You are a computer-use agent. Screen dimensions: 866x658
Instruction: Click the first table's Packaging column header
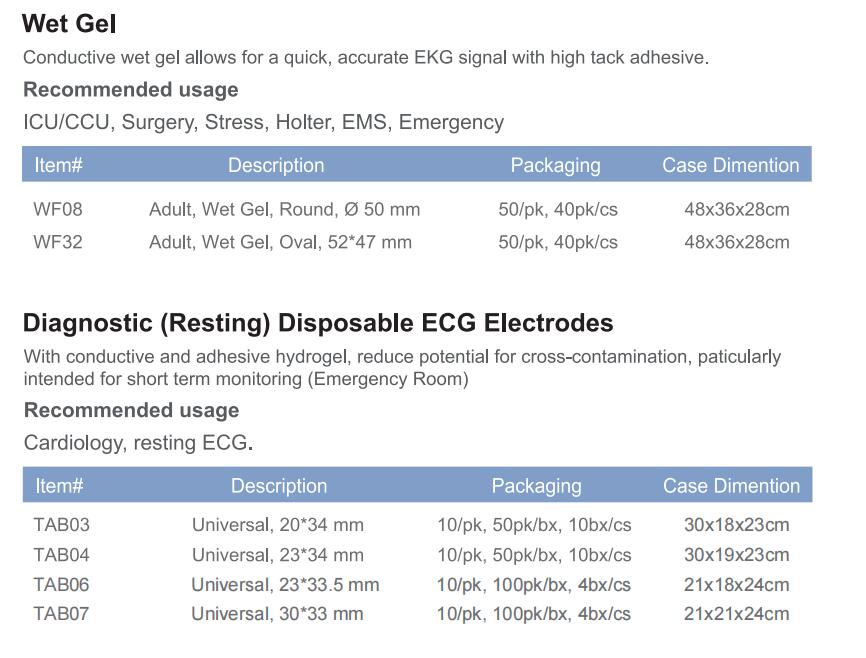(x=555, y=165)
